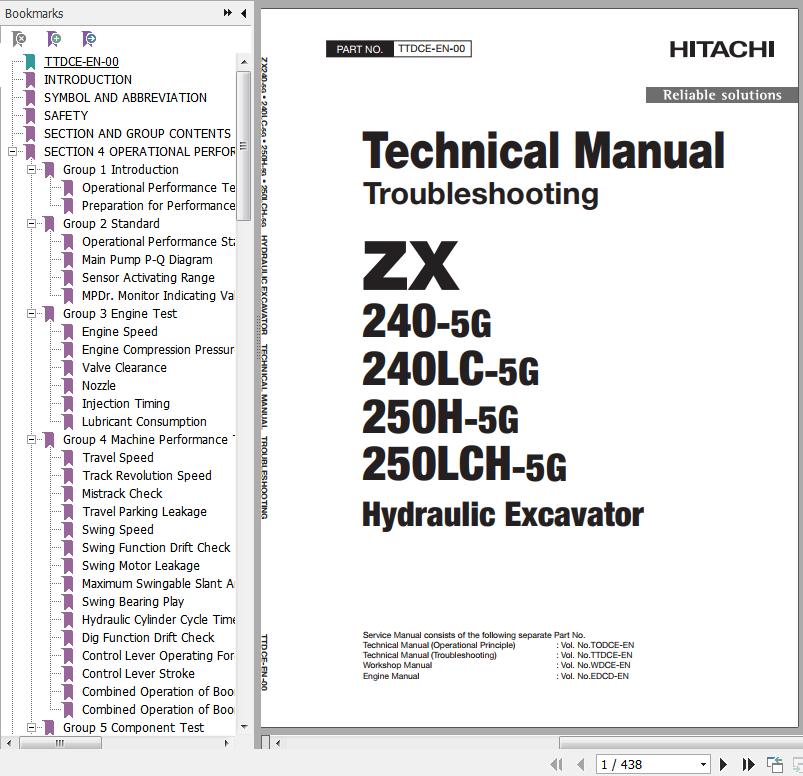Select Control Lever Operating Force bookmark

158,656
